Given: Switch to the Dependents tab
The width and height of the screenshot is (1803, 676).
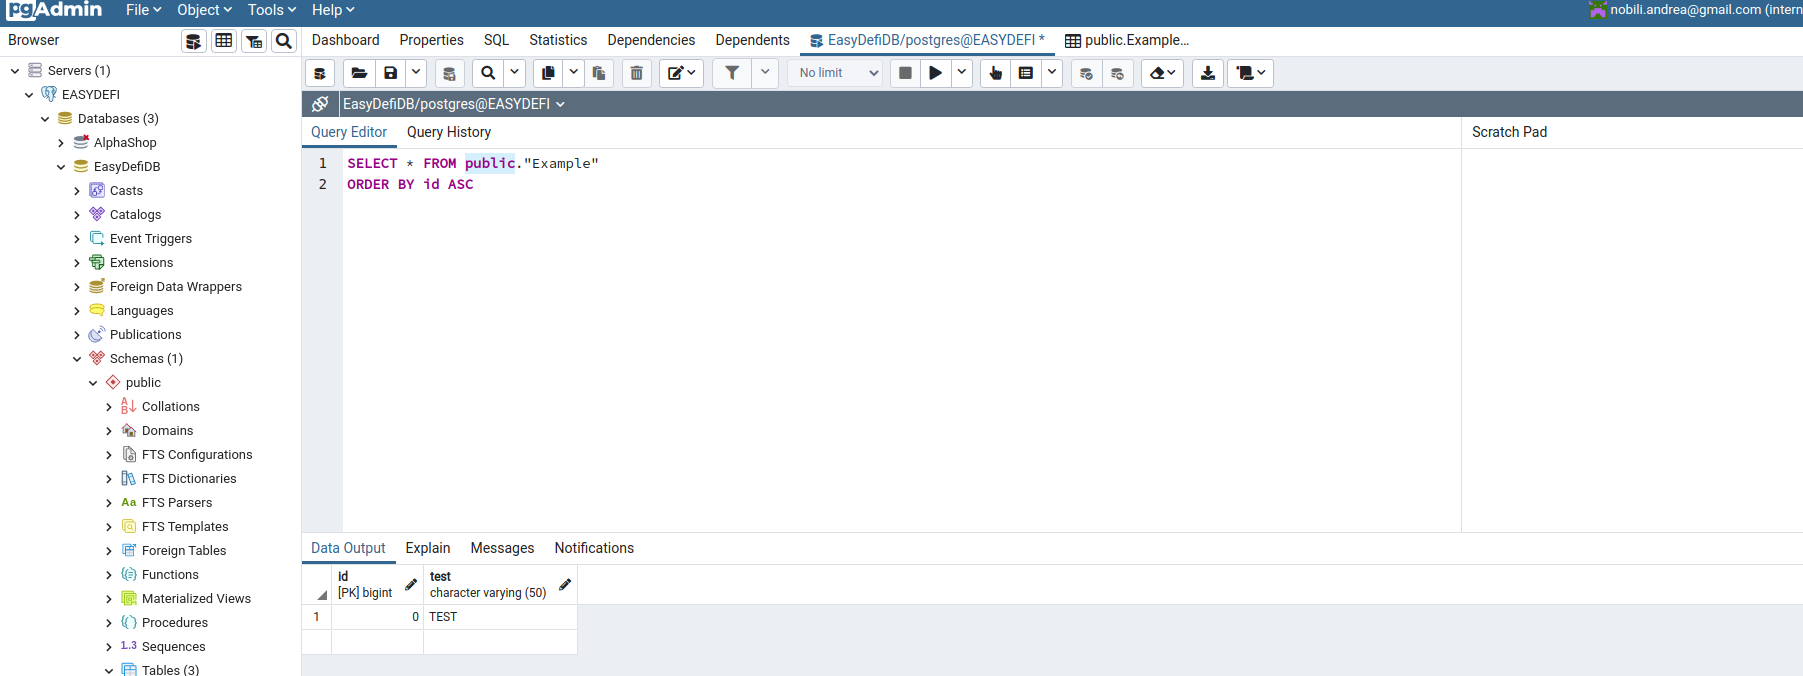Looking at the screenshot, I should click(752, 40).
